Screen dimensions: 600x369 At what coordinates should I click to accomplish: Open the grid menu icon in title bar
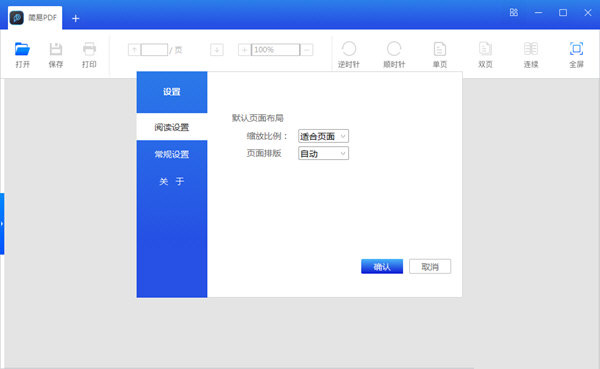(514, 13)
